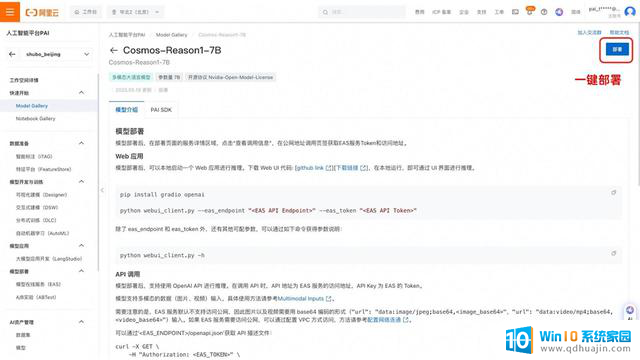Click the top search input field

(x=362, y=12)
